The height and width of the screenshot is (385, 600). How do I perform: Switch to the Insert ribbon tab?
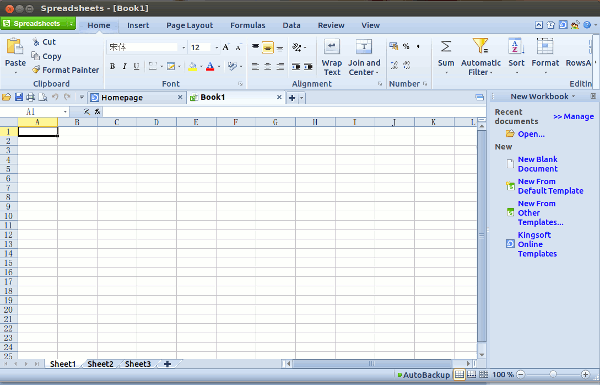[x=138, y=25]
